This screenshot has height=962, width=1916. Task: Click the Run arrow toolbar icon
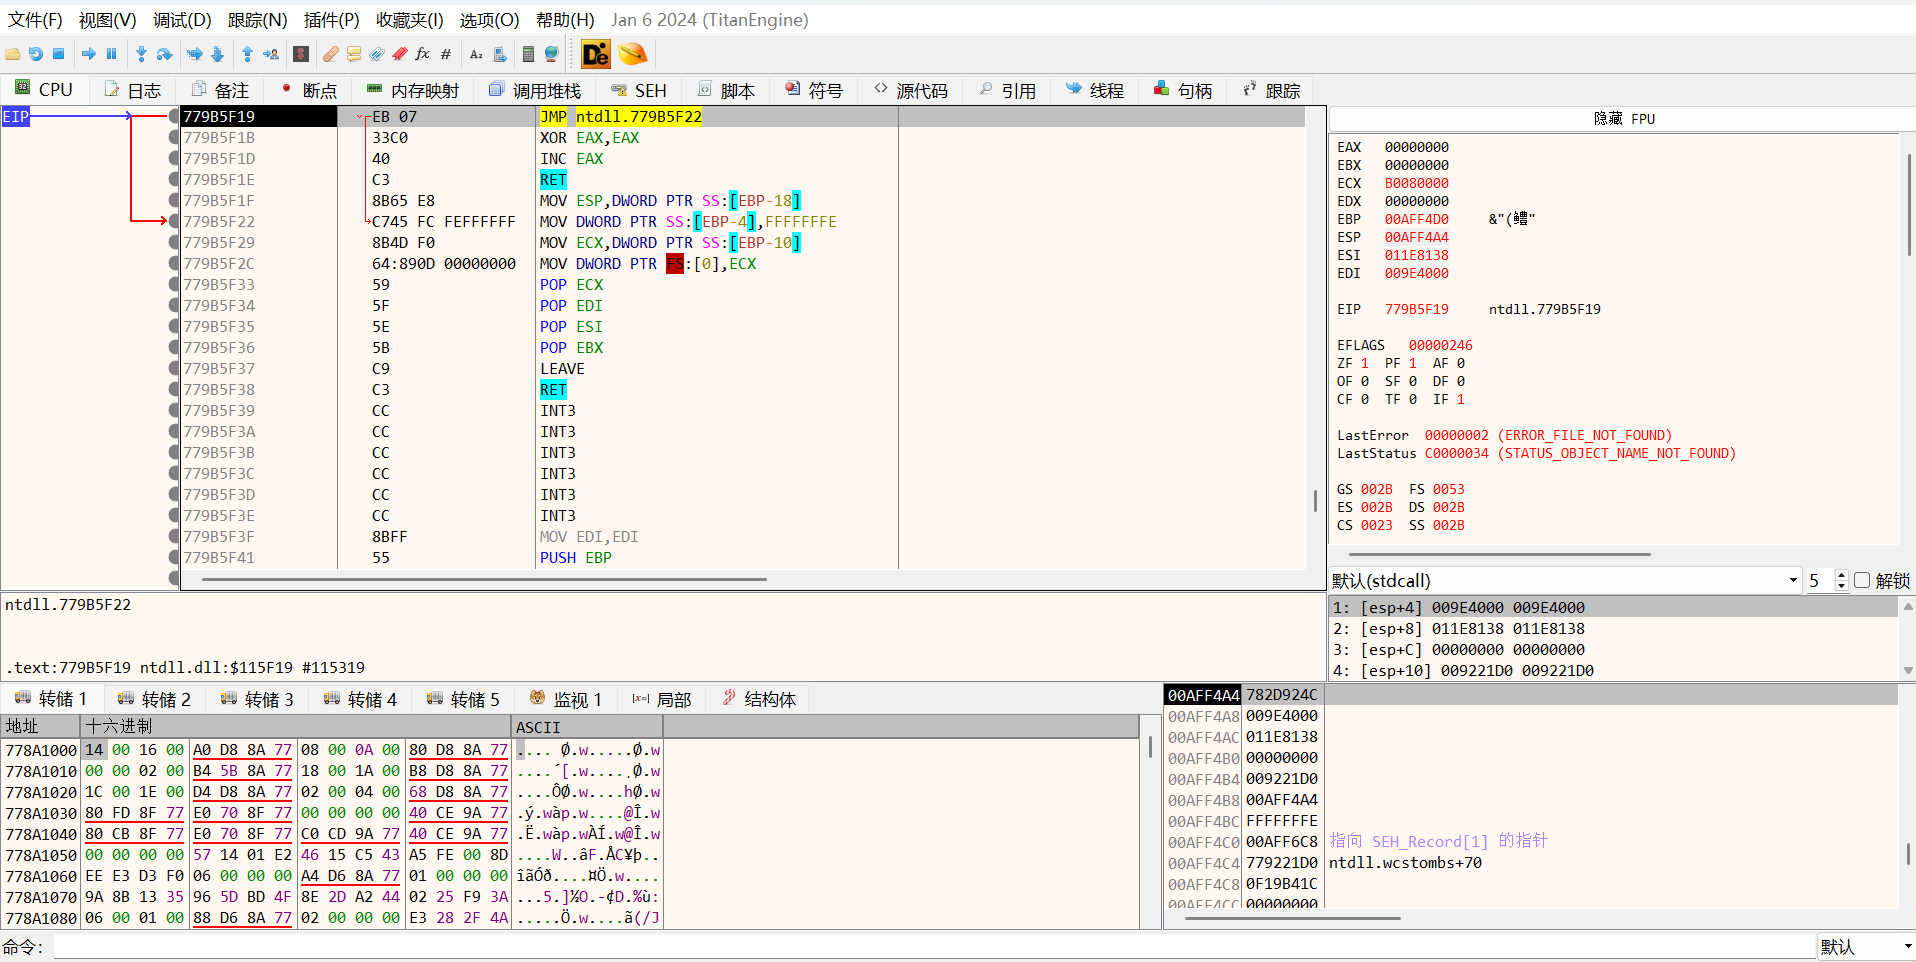(x=88, y=54)
